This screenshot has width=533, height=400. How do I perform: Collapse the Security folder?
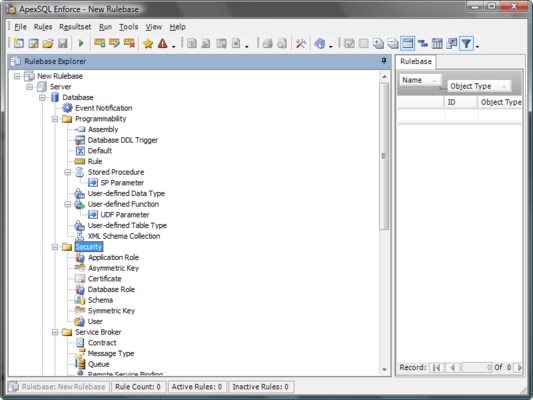(55, 247)
